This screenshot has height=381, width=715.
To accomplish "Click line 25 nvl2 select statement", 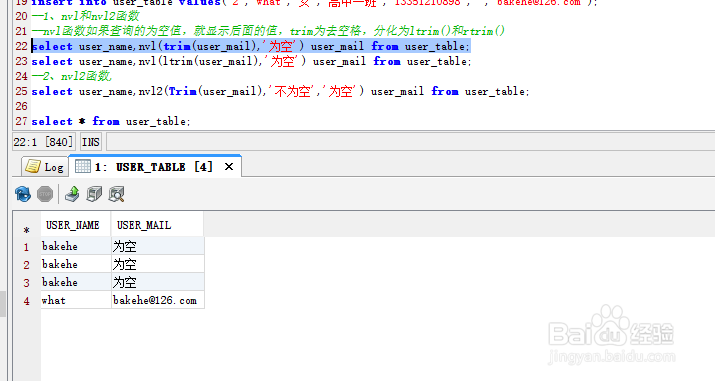I will [280, 91].
